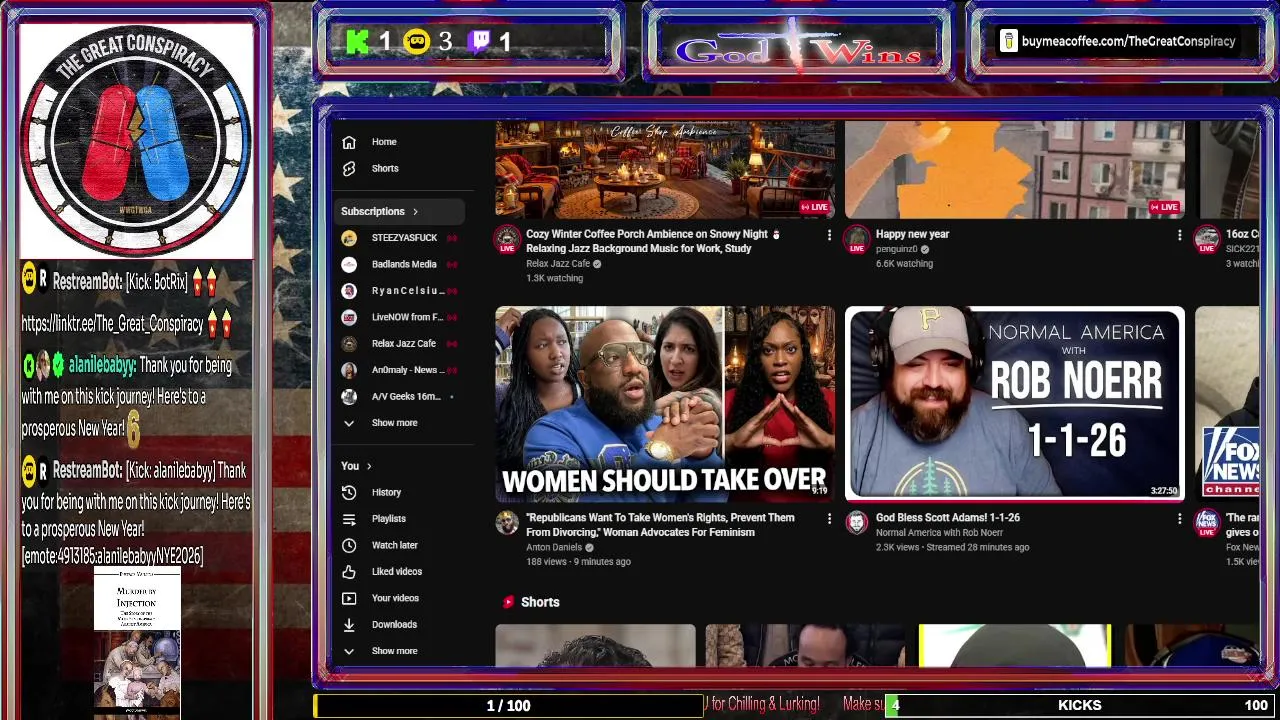Click the Fox News live channel avatar
The width and height of the screenshot is (1280, 720).
(1207, 523)
